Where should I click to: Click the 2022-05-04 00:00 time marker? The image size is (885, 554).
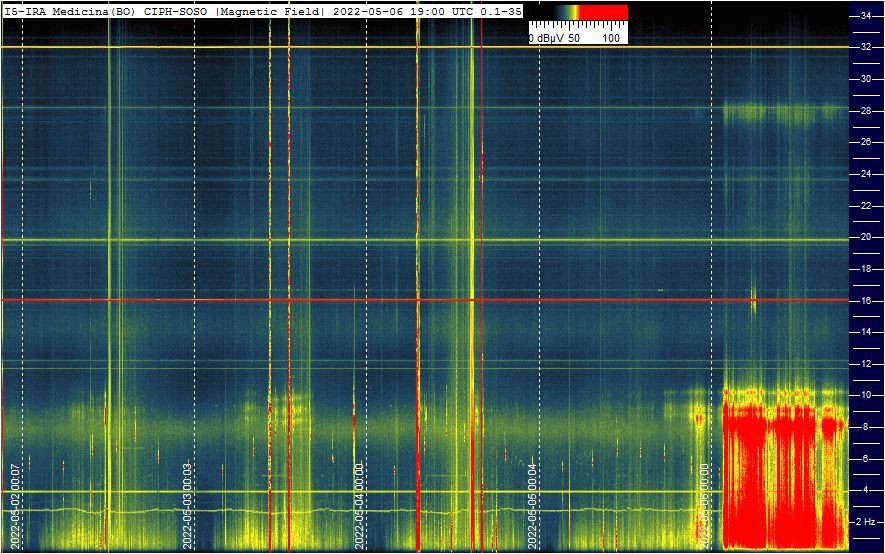(x=359, y=506)
